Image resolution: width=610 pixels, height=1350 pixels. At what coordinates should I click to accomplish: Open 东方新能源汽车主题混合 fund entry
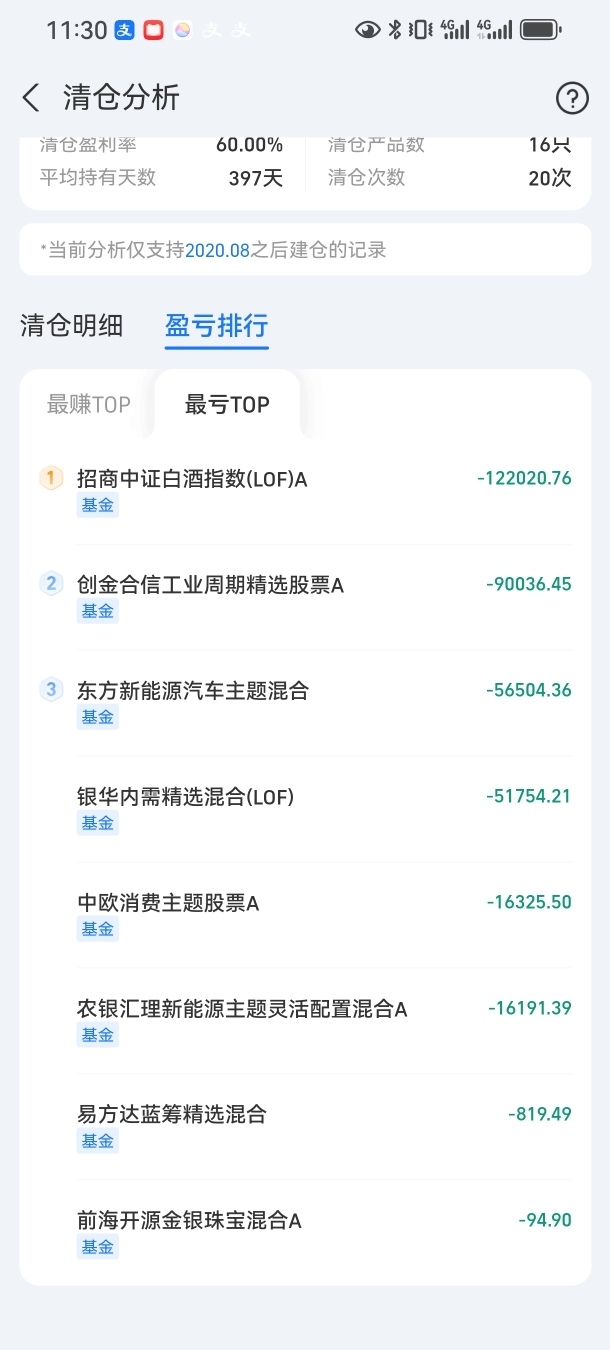[x=305, y=703]
